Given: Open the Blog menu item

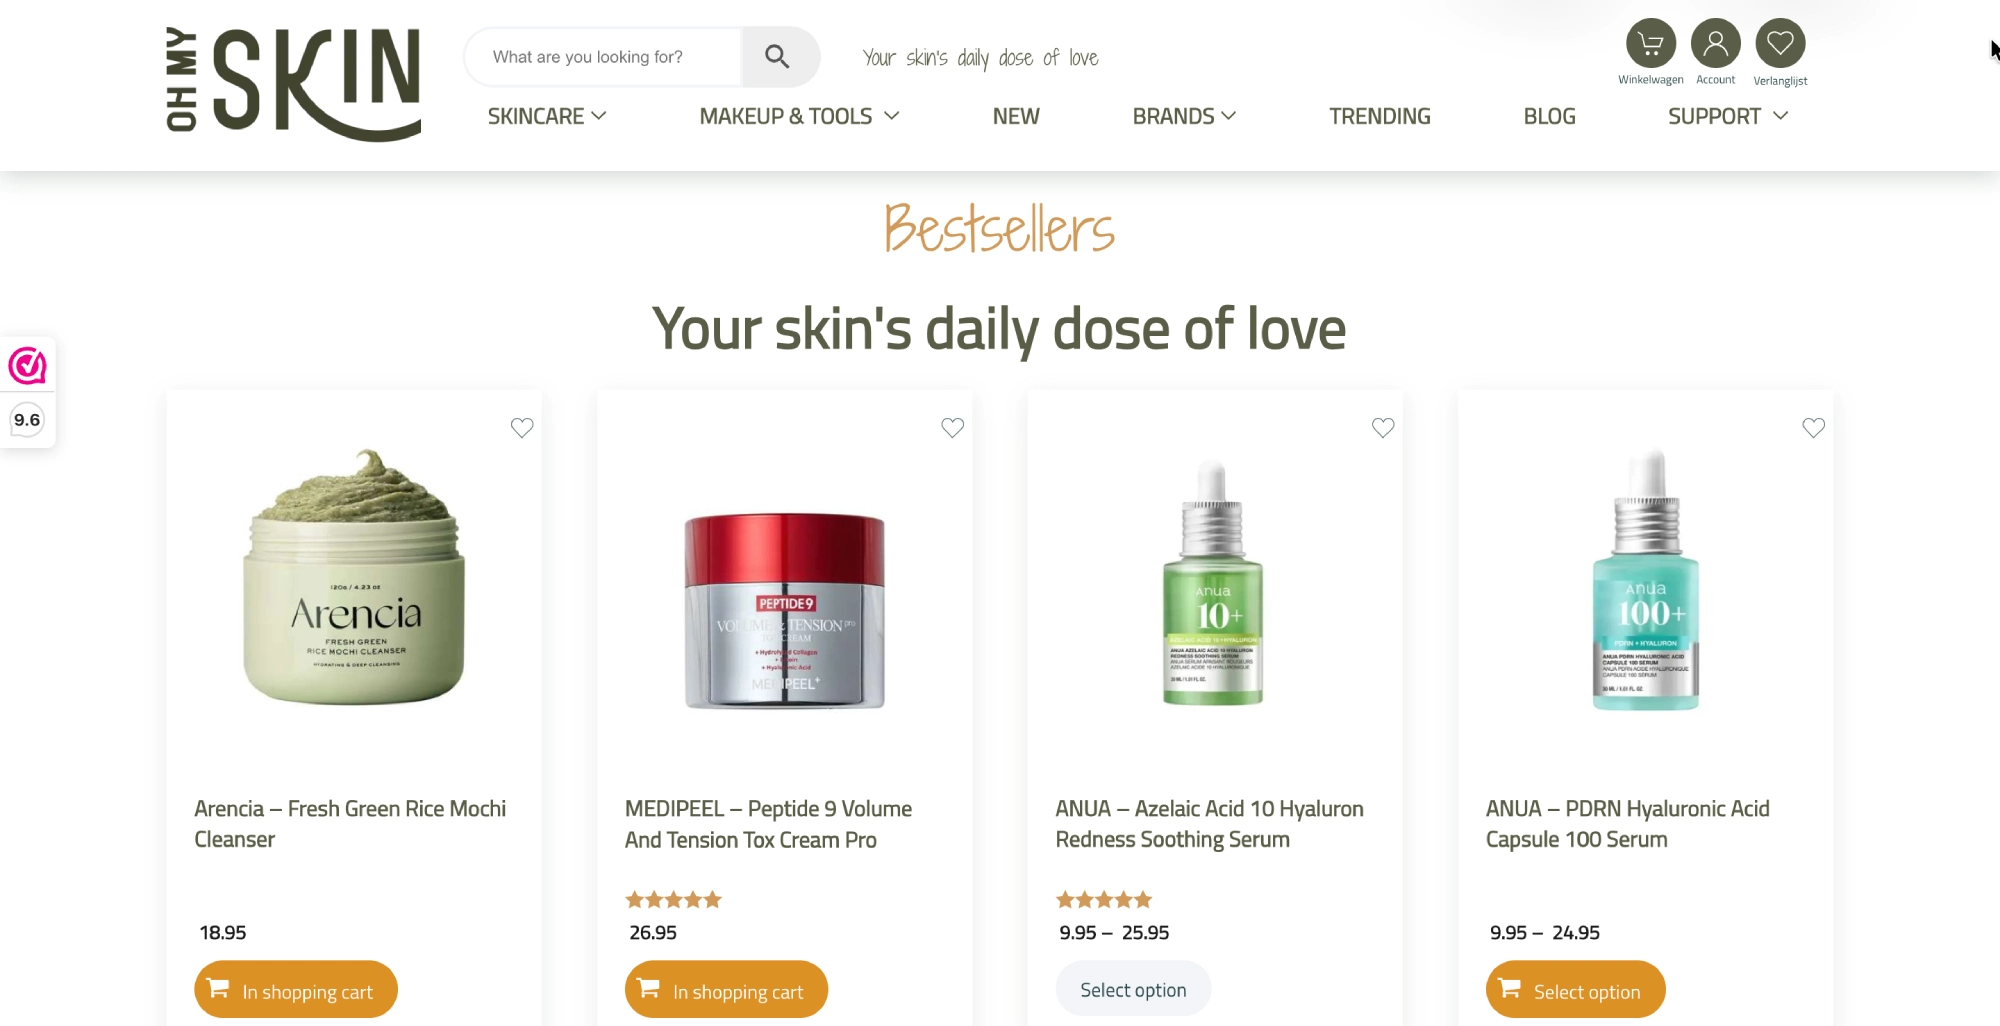Looking at the screenshot, I should pos(1549,116).
